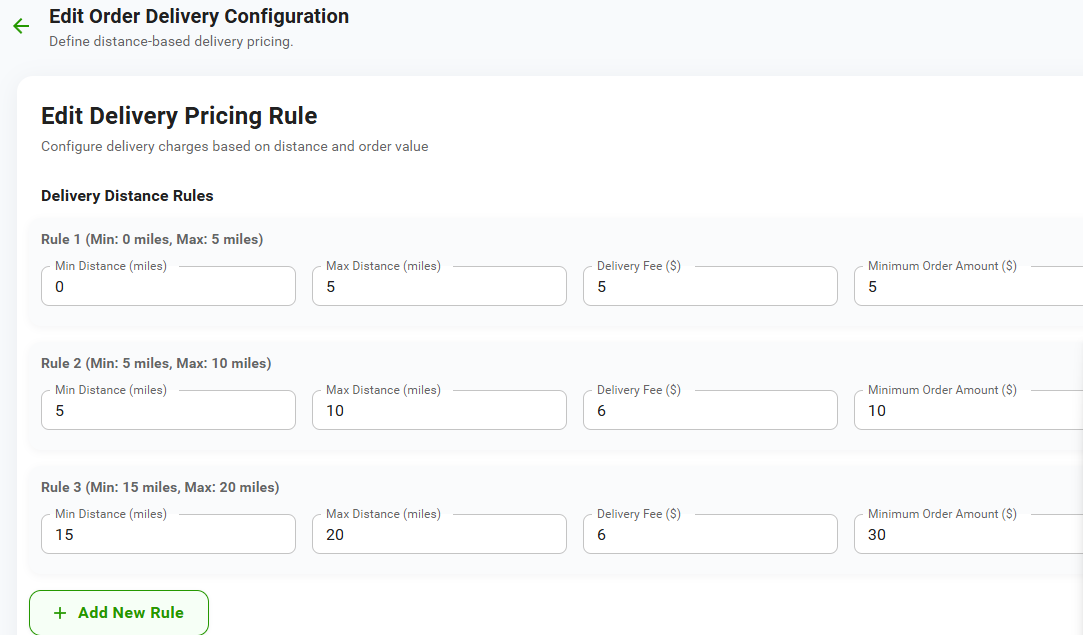Viewport: 1083px width, 635px height.
Task: Click the Rule 3 header label
Action: tap(160, 487)
